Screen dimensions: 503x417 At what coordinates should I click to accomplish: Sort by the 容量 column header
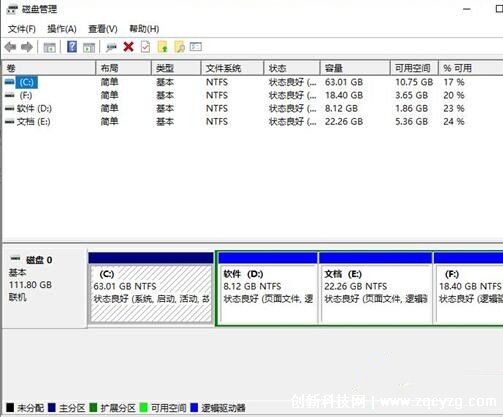pos(355,68)
